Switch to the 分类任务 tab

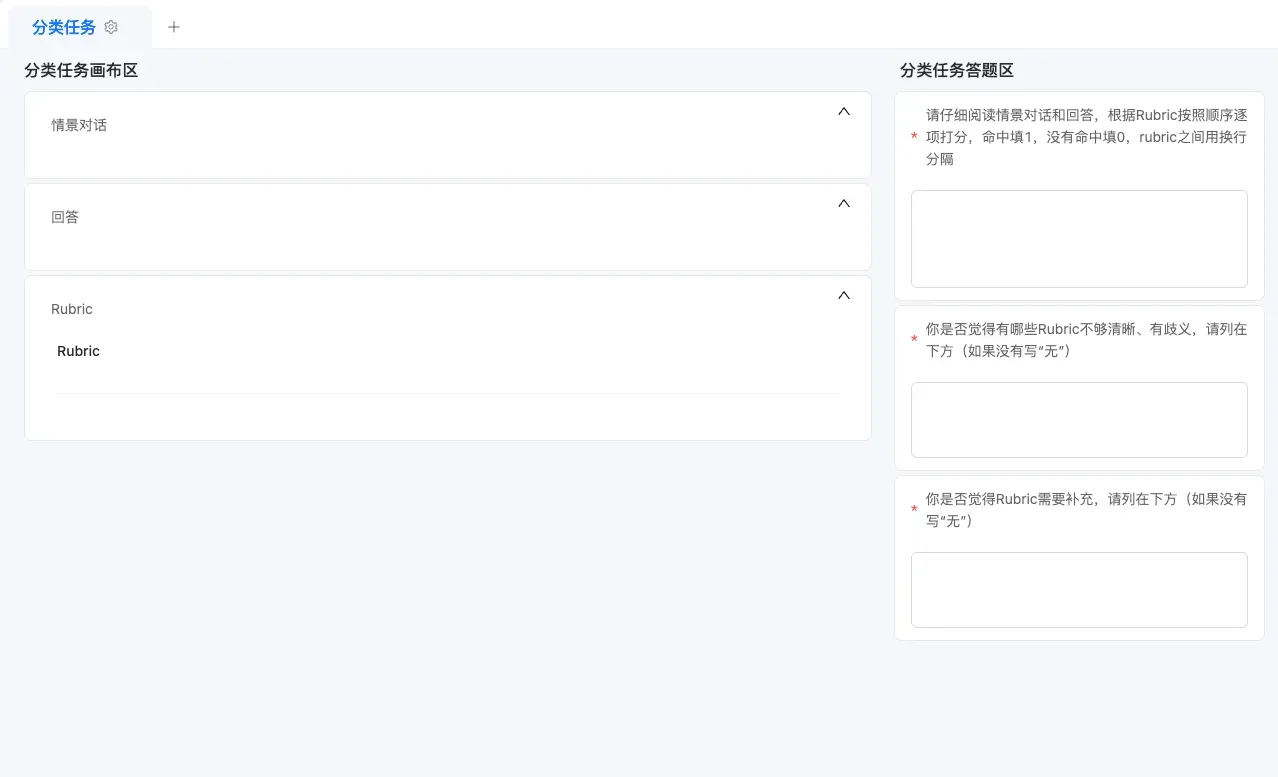[64, 27]
